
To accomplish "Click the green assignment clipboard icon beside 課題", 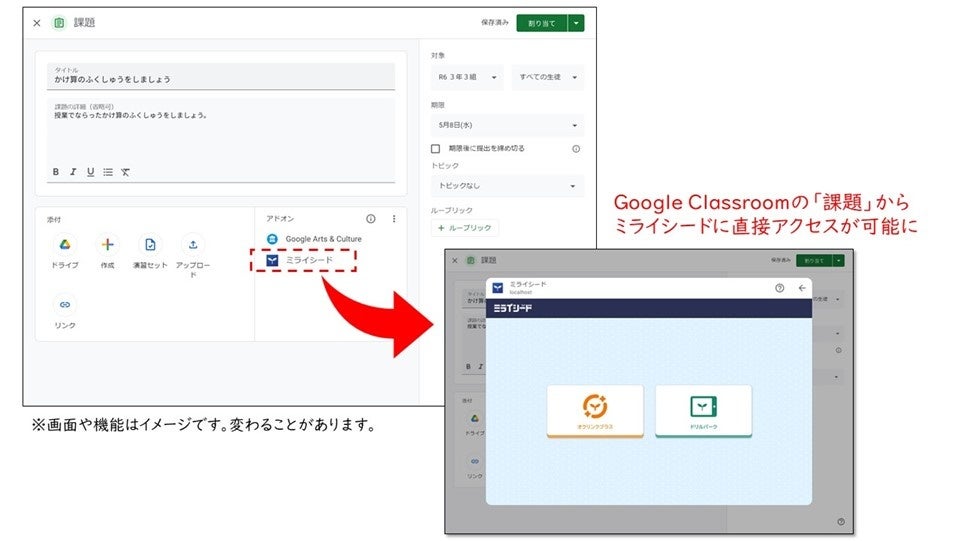I will [59, 23].
